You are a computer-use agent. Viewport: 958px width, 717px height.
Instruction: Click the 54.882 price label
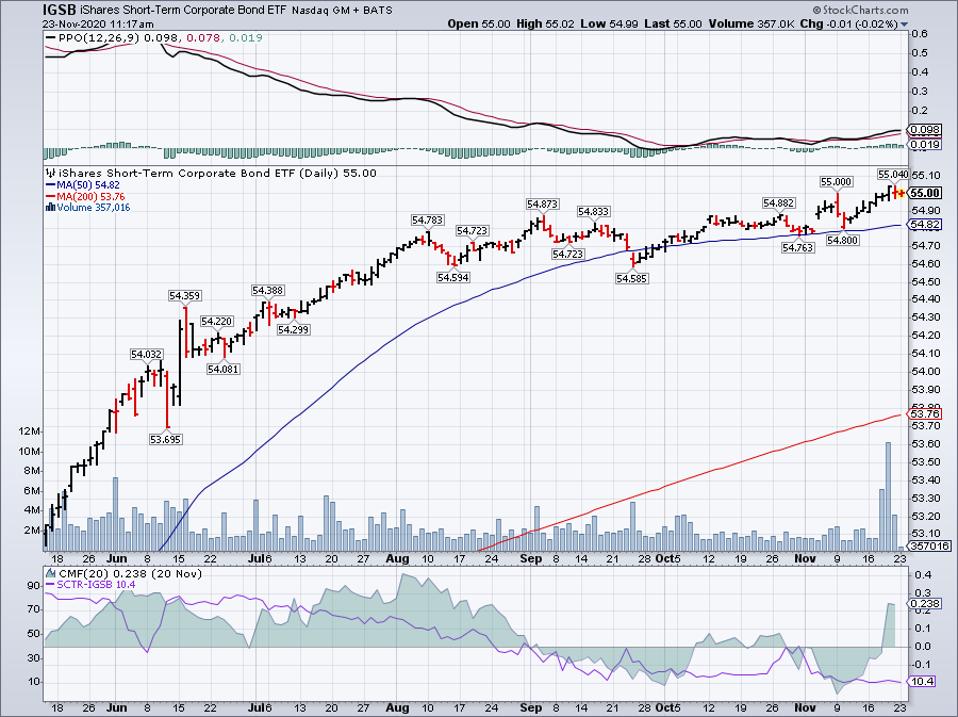click(x=778, y=203)
